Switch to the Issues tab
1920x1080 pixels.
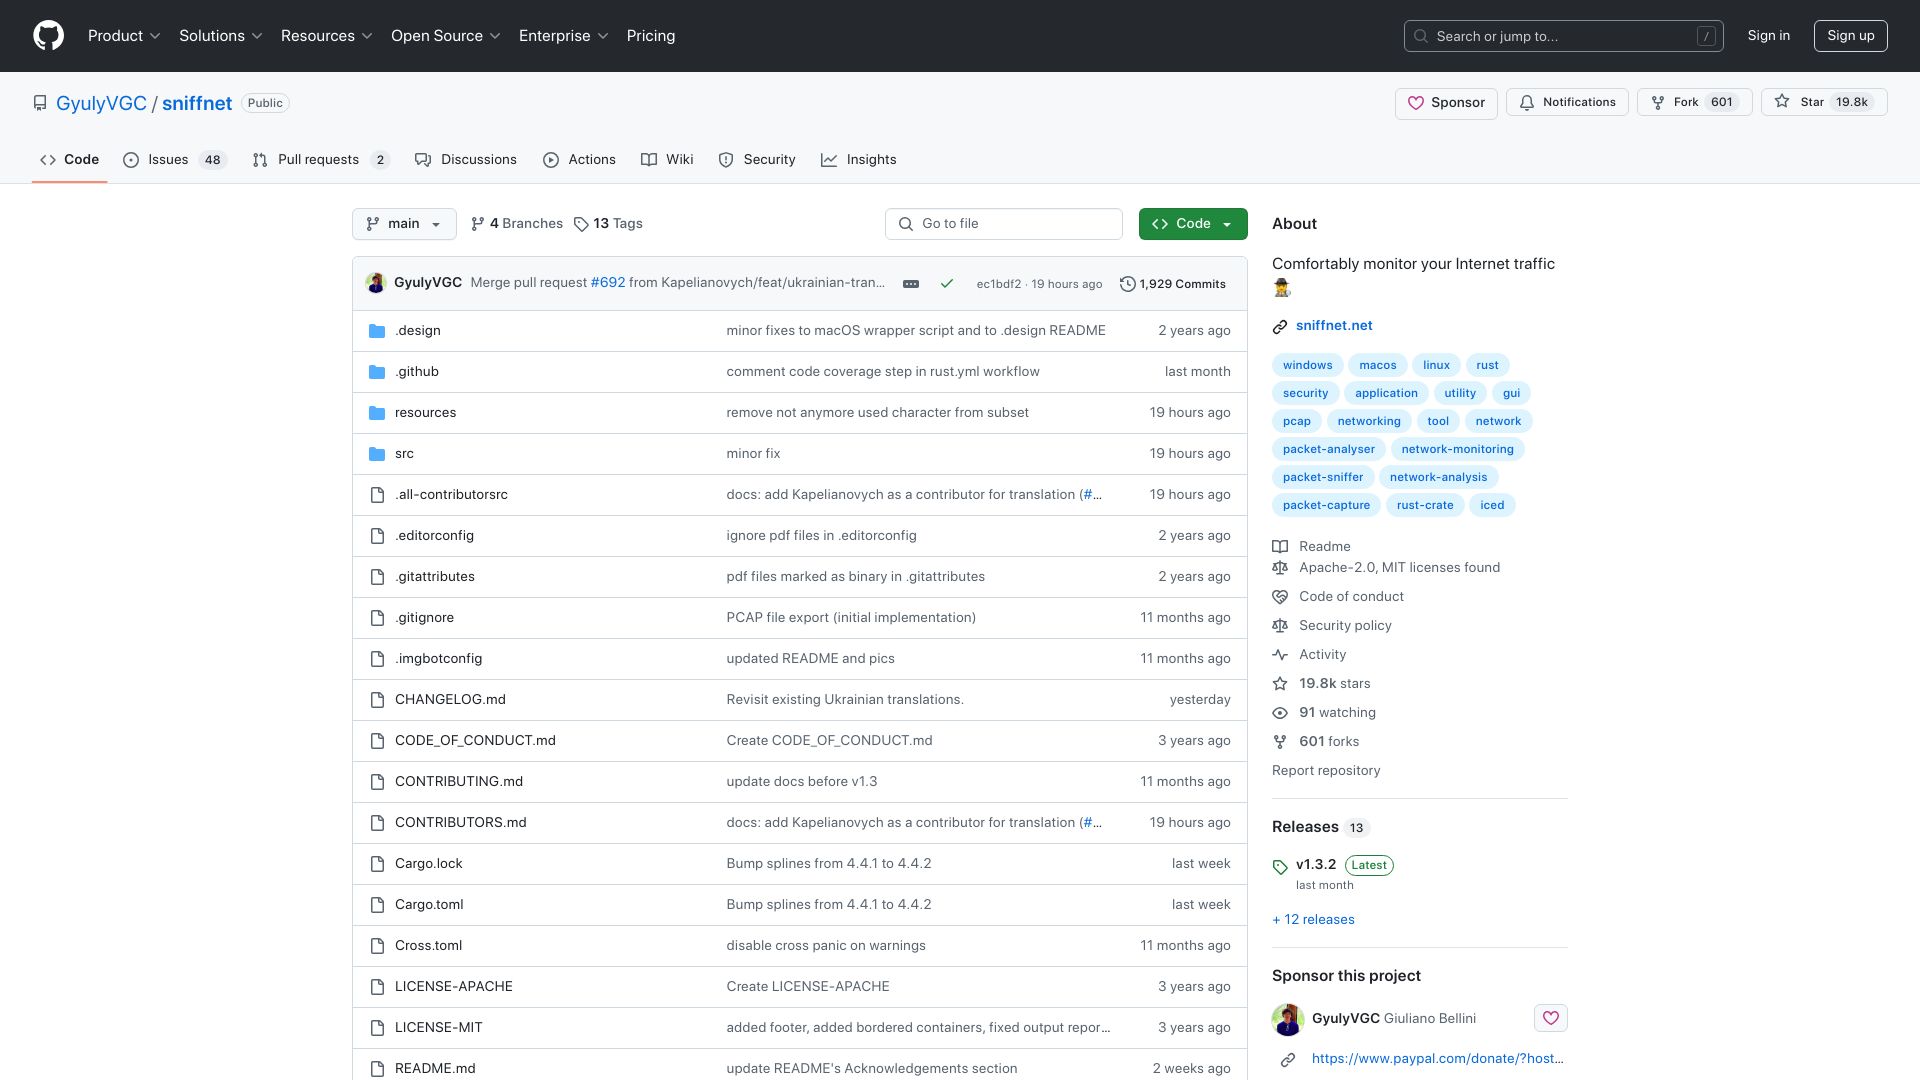pyautogui.click(x=175, y=160)
